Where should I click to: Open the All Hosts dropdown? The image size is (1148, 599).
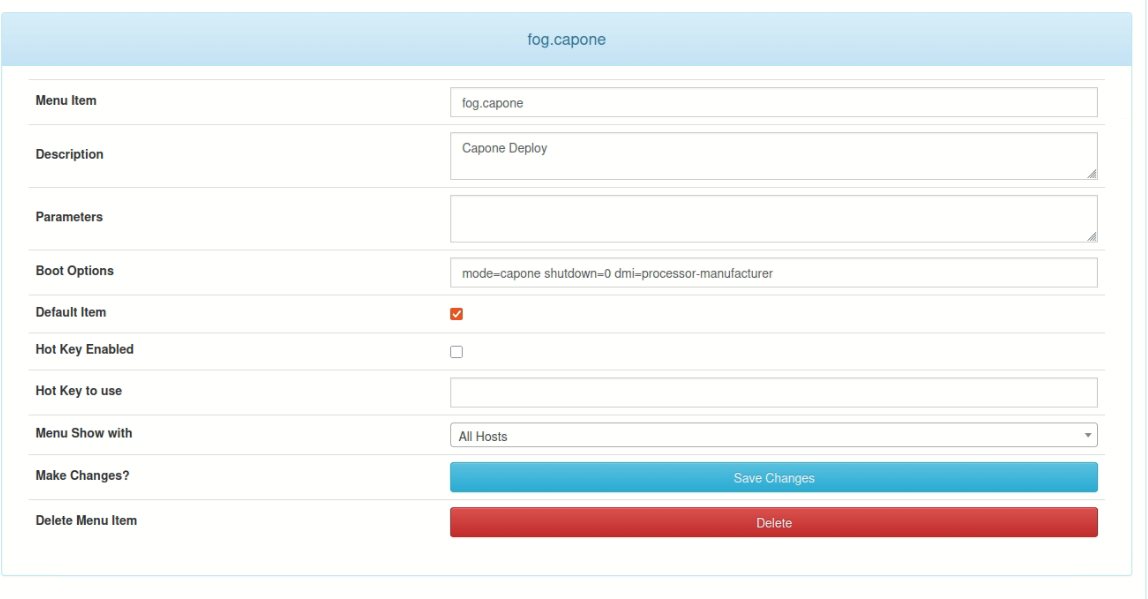pos(773,436)
